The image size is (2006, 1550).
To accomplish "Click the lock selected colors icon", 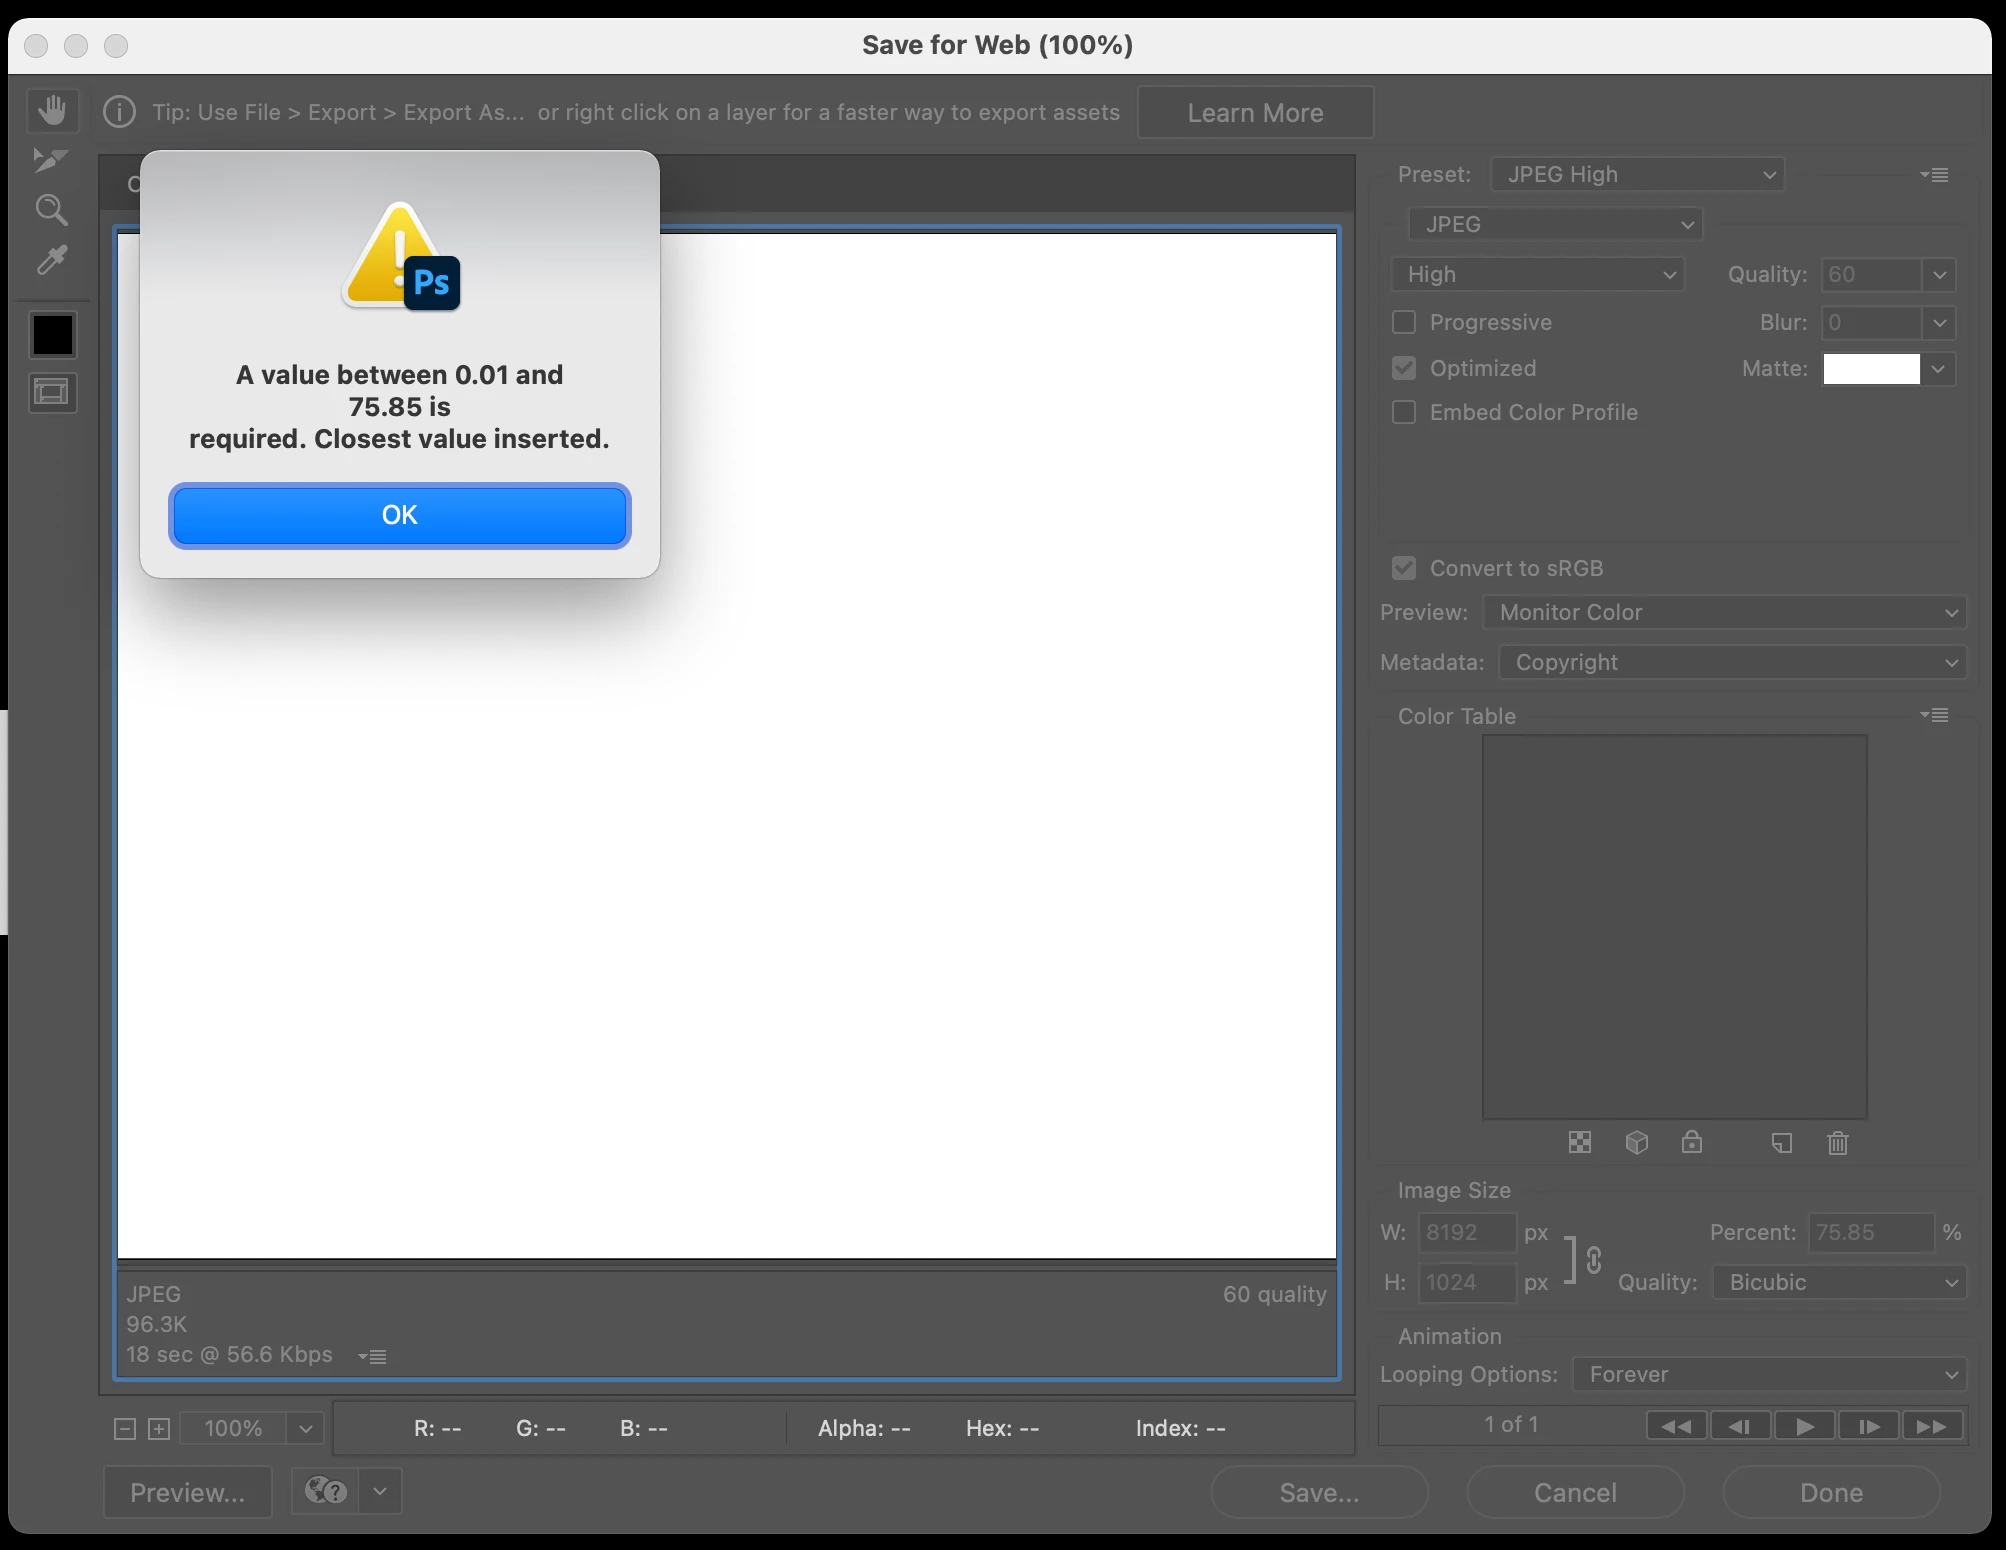I will 1691,1143.
